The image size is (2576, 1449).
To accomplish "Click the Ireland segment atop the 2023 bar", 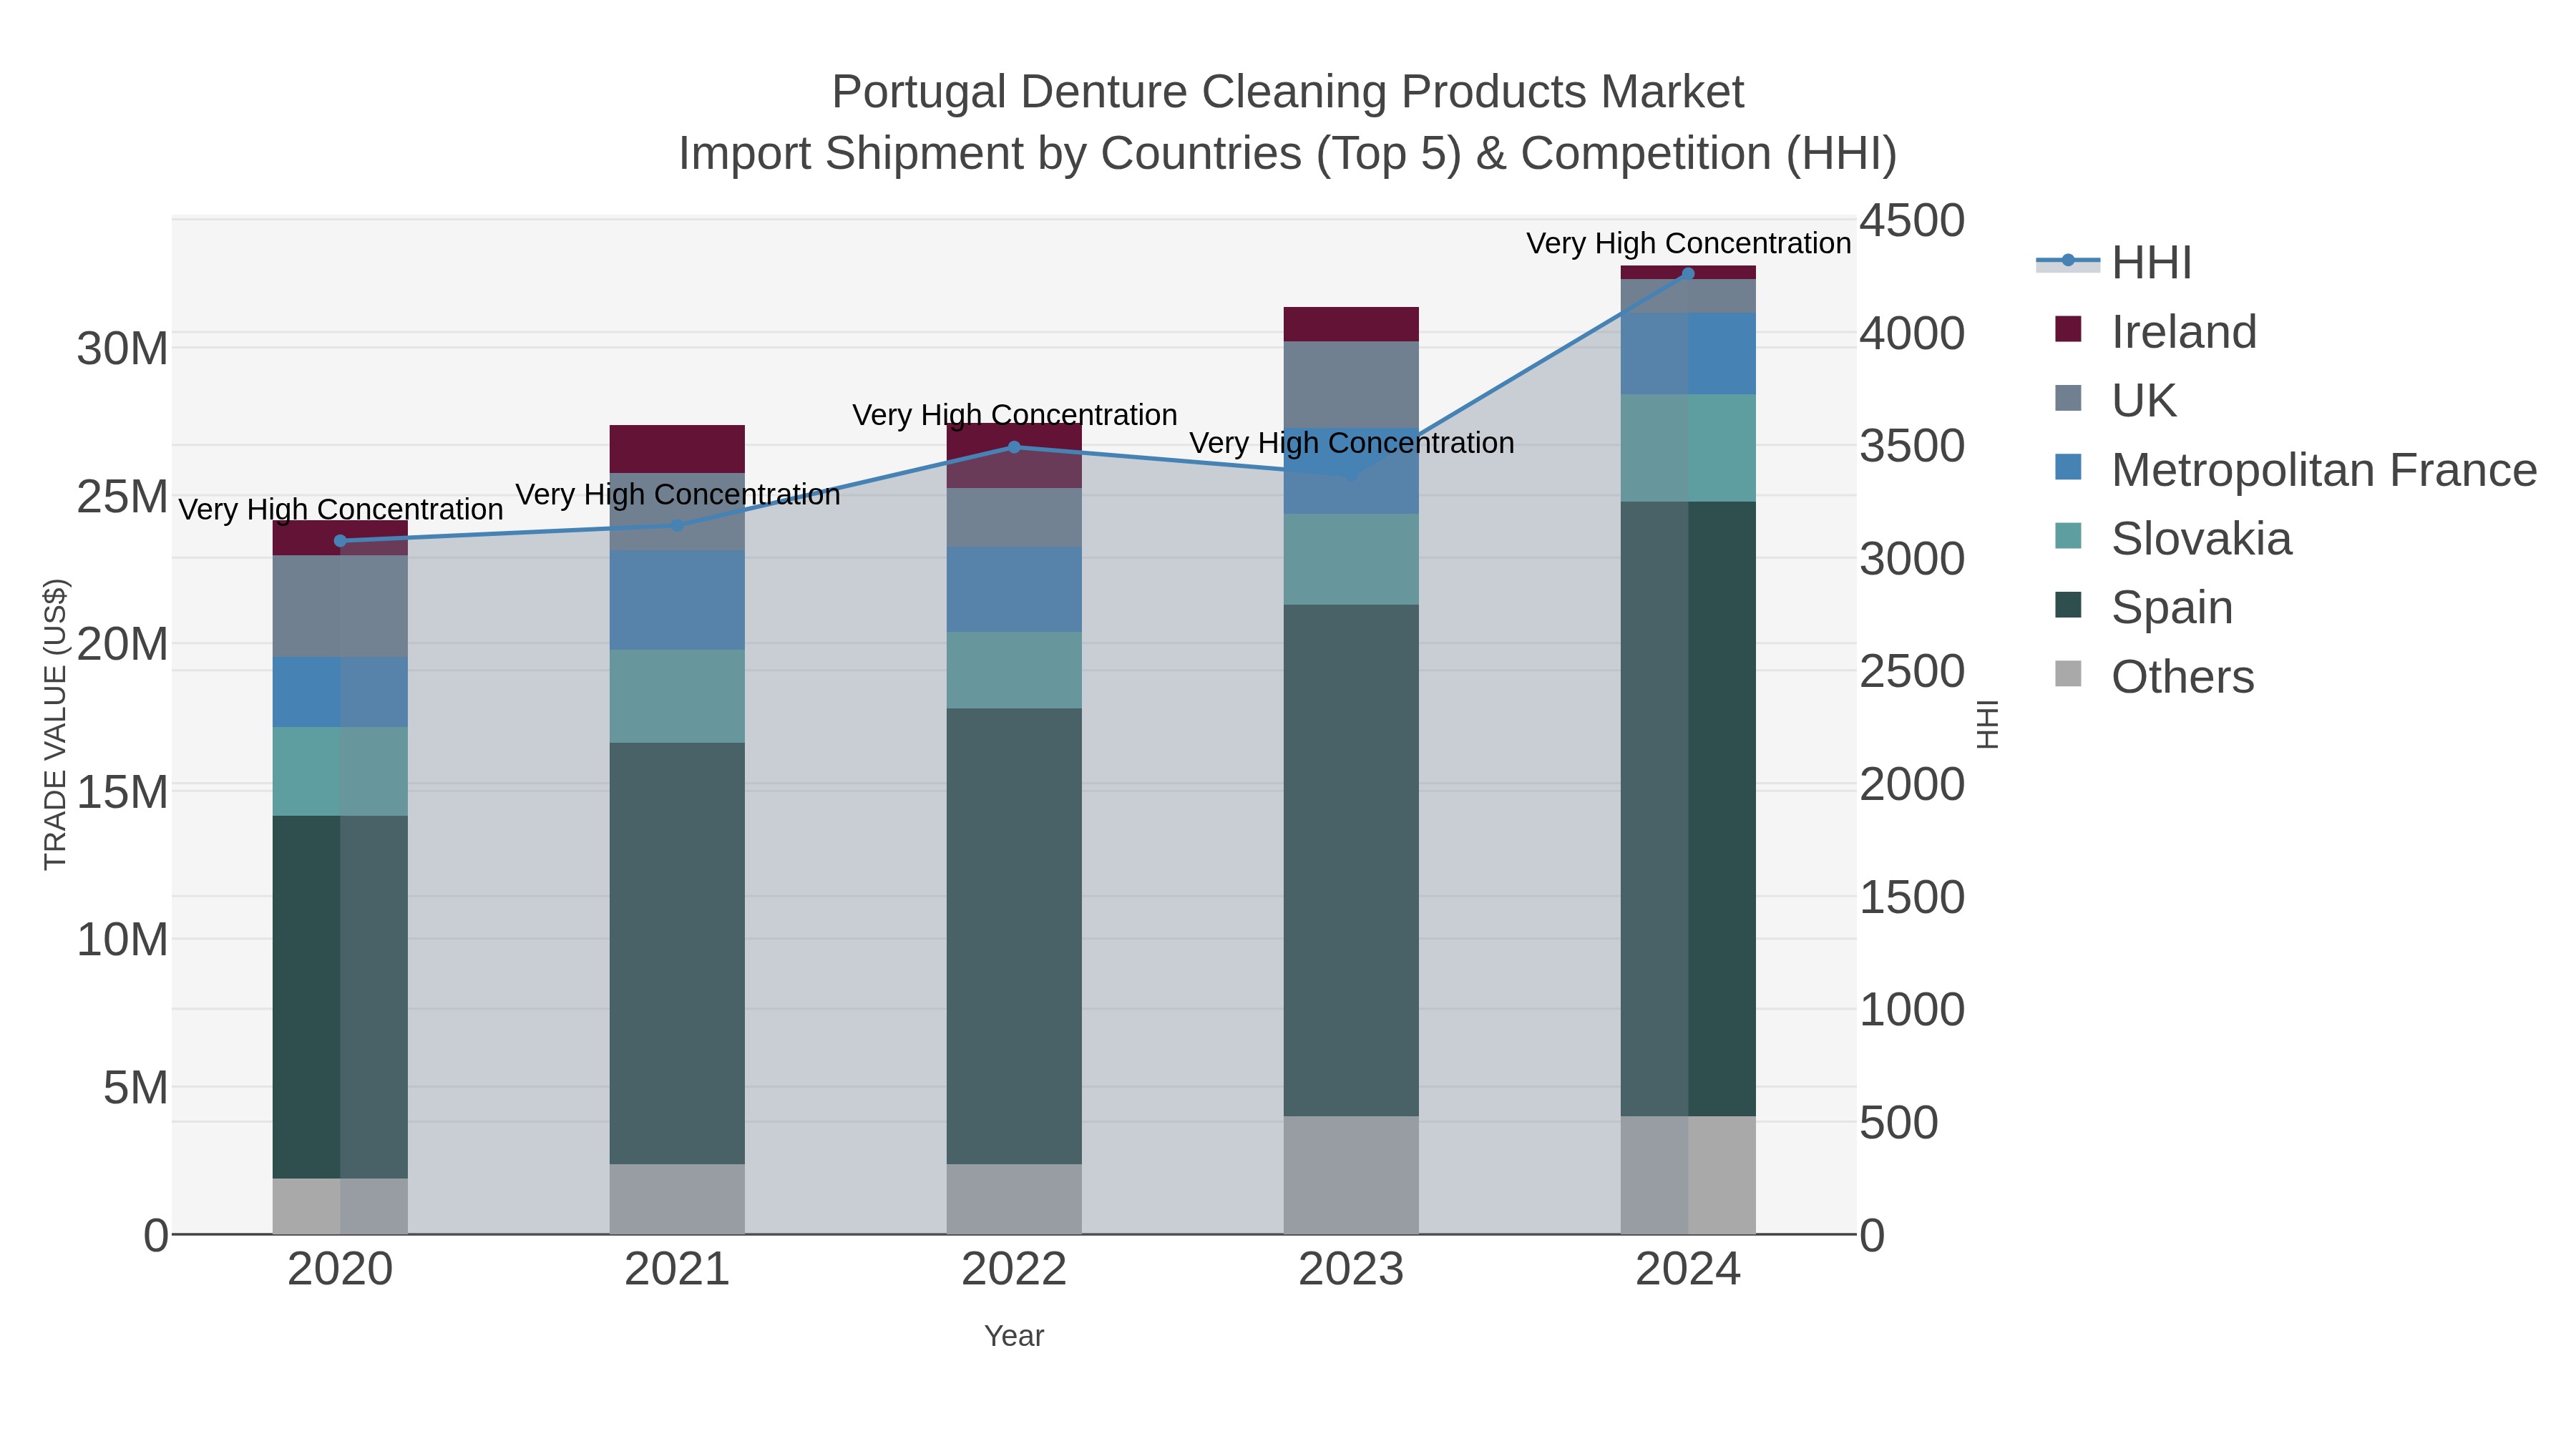I will [x=1351, y=324].
